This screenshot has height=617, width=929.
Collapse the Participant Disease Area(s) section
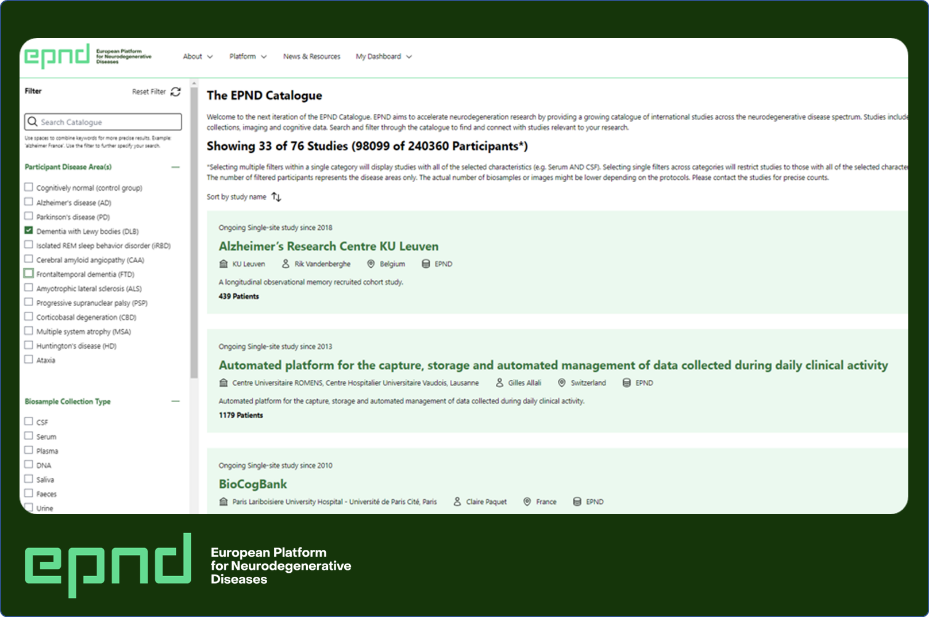coord(176,167)
